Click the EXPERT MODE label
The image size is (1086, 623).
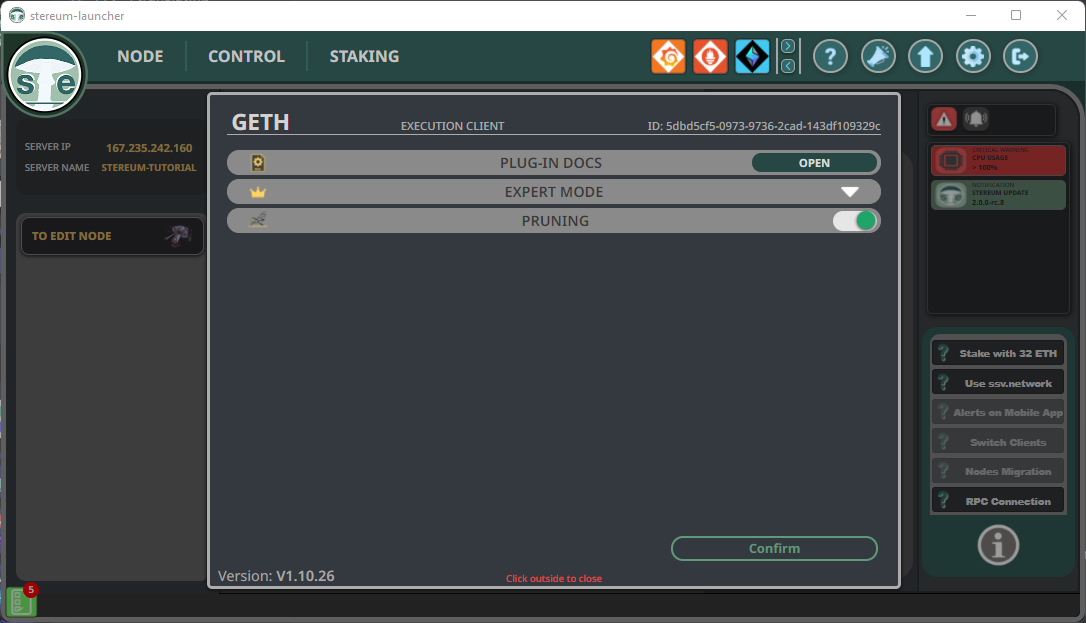coord(554,192)
